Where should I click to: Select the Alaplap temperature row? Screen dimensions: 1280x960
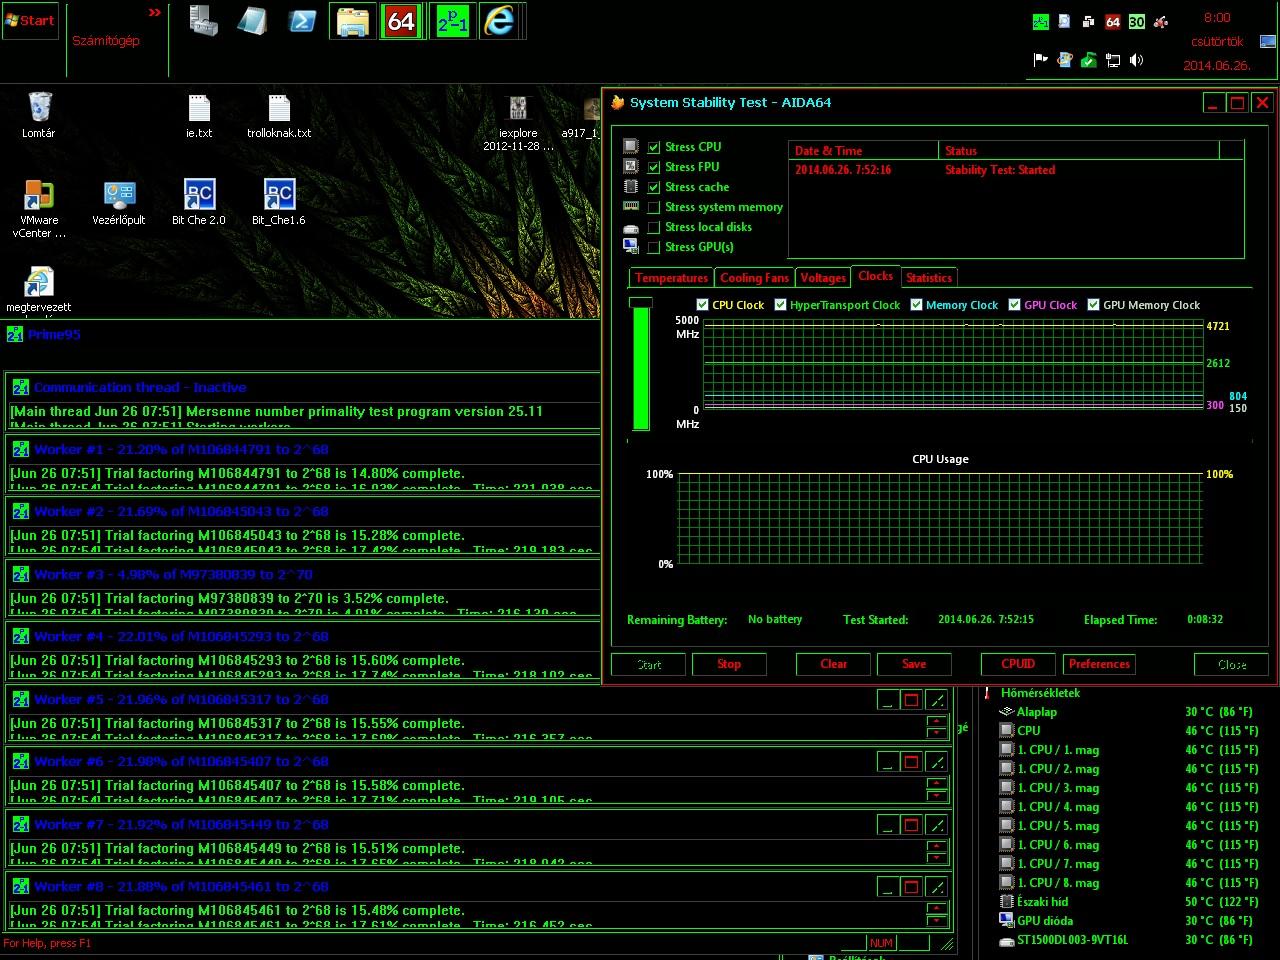(1125, 712)
